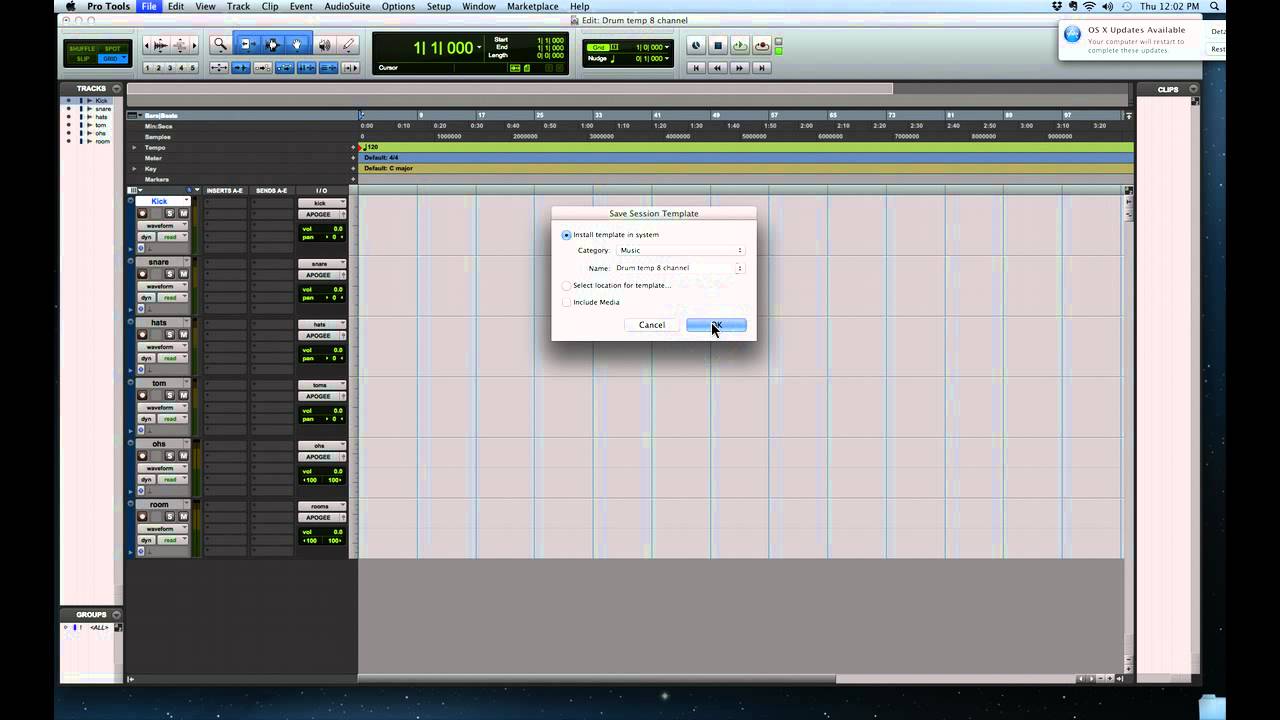1280x720 pixels.
Task: Expand the Key ruler
Action: point(135,168)
